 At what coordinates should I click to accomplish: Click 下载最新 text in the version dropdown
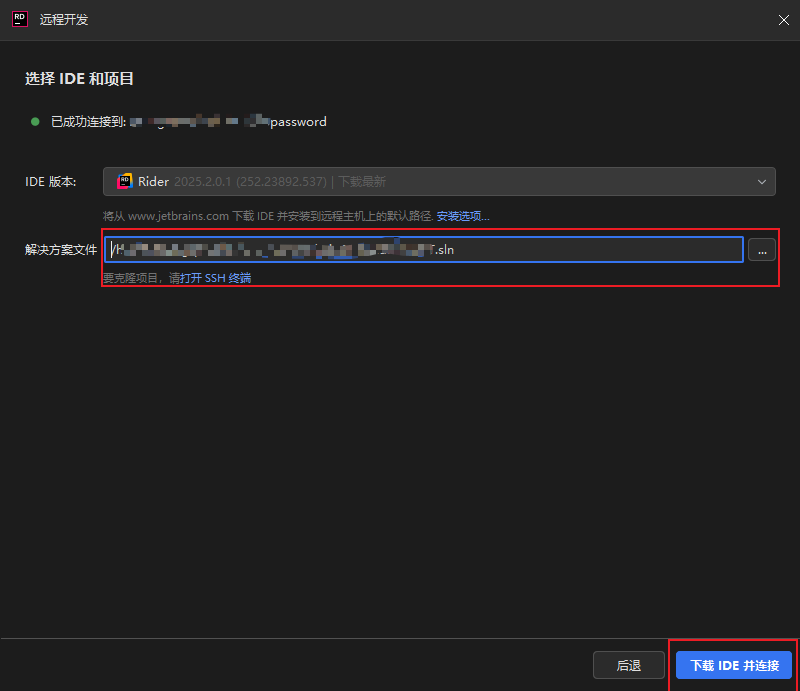coord(364,182)
